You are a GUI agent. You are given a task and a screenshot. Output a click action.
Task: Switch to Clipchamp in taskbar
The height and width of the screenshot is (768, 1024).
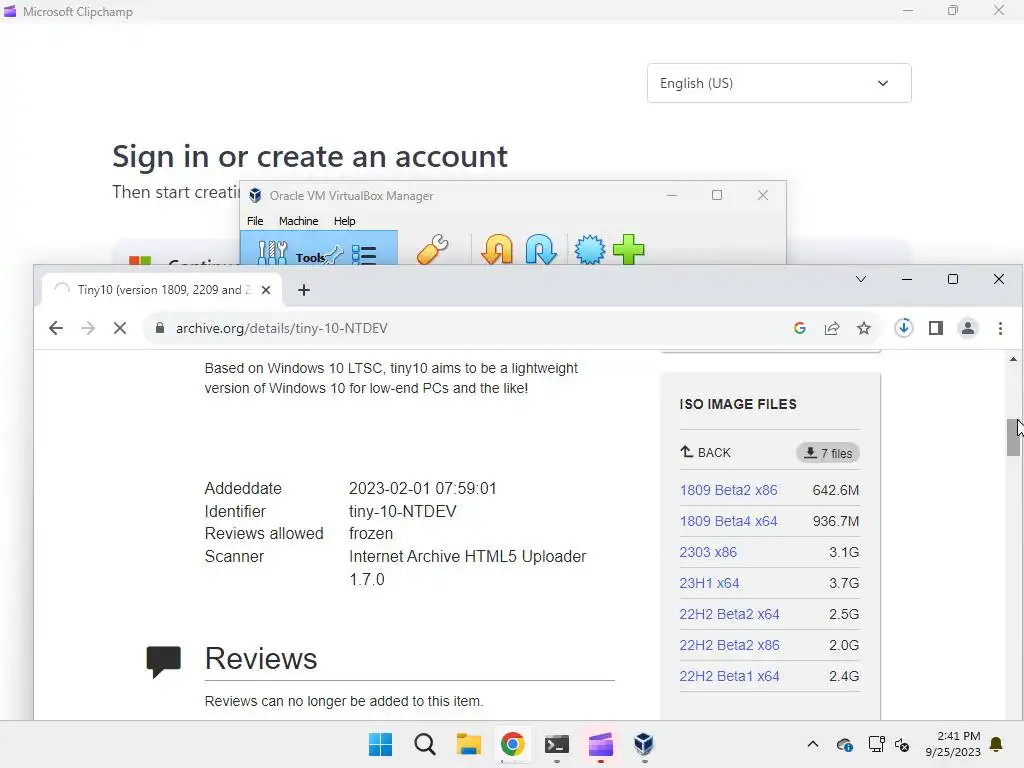600,744
